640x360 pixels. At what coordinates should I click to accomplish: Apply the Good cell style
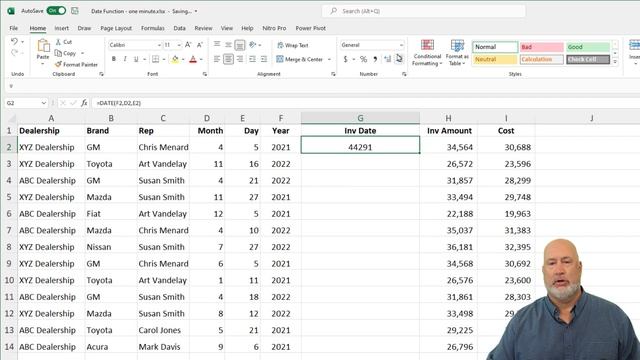(588, 47)
